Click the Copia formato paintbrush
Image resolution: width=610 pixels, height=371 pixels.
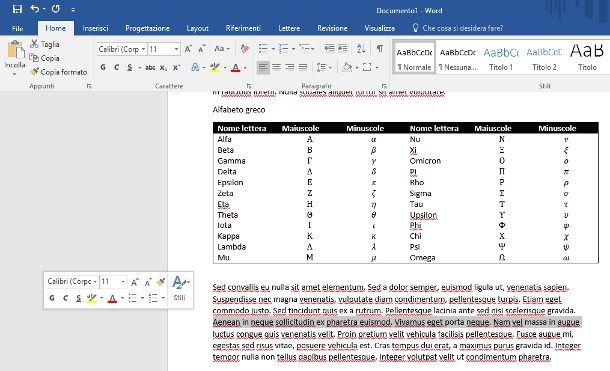point(58,72)
